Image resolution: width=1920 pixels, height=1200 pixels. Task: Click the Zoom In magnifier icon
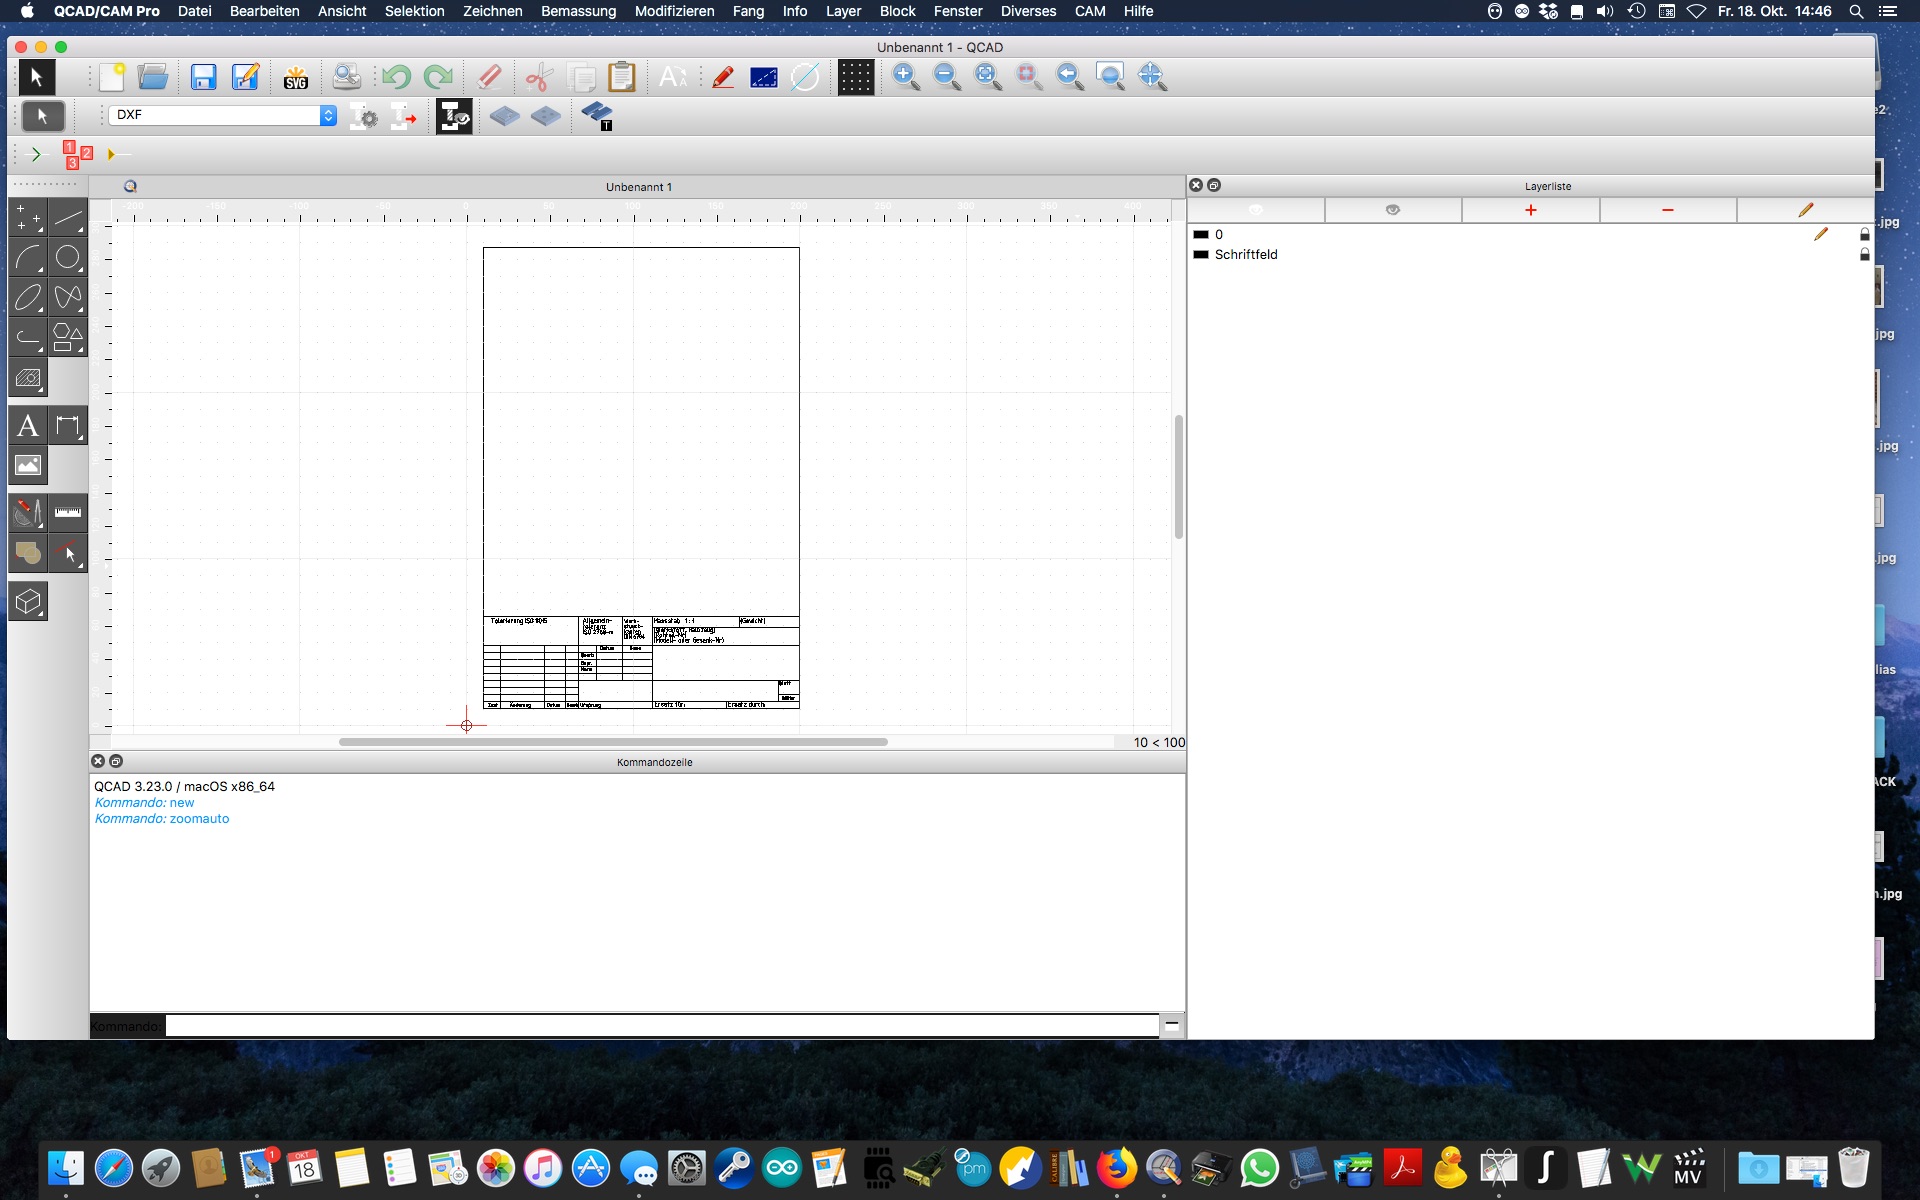click(x=906, y=77)
